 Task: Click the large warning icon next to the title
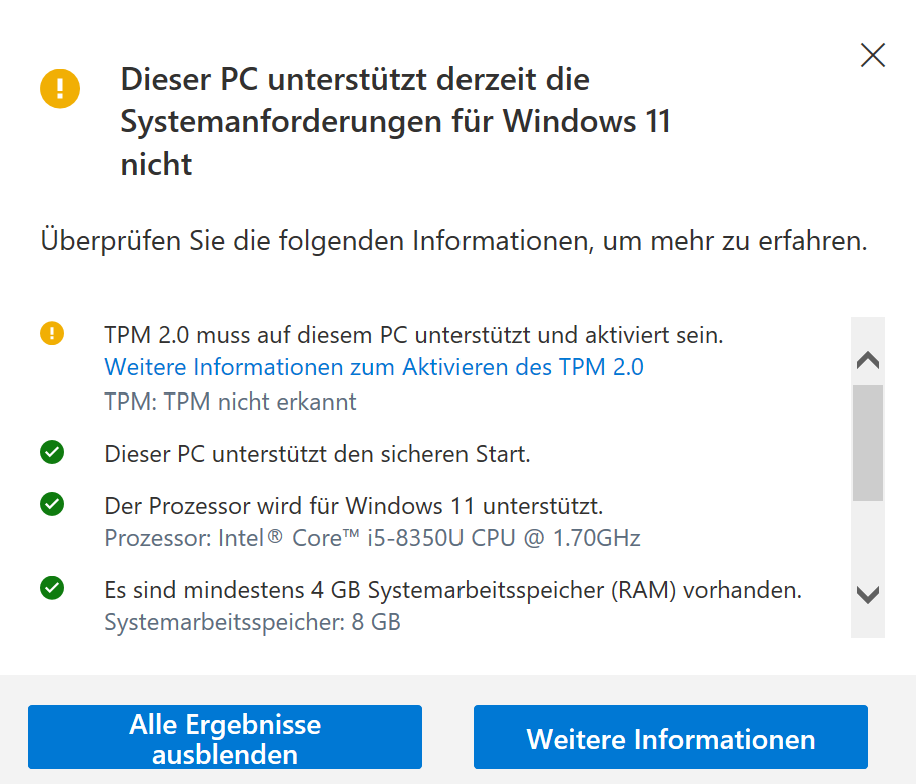pyautogui.click(x=60, y=89)
